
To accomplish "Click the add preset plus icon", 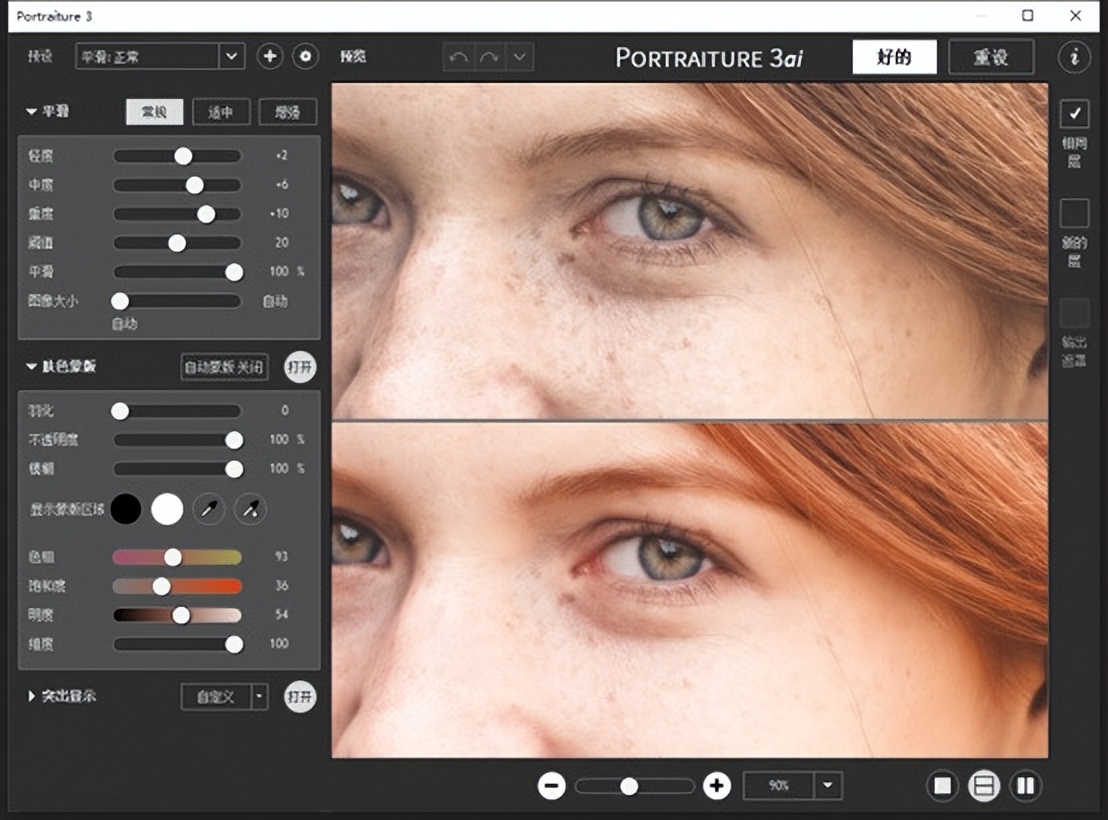I will (269, 56).
